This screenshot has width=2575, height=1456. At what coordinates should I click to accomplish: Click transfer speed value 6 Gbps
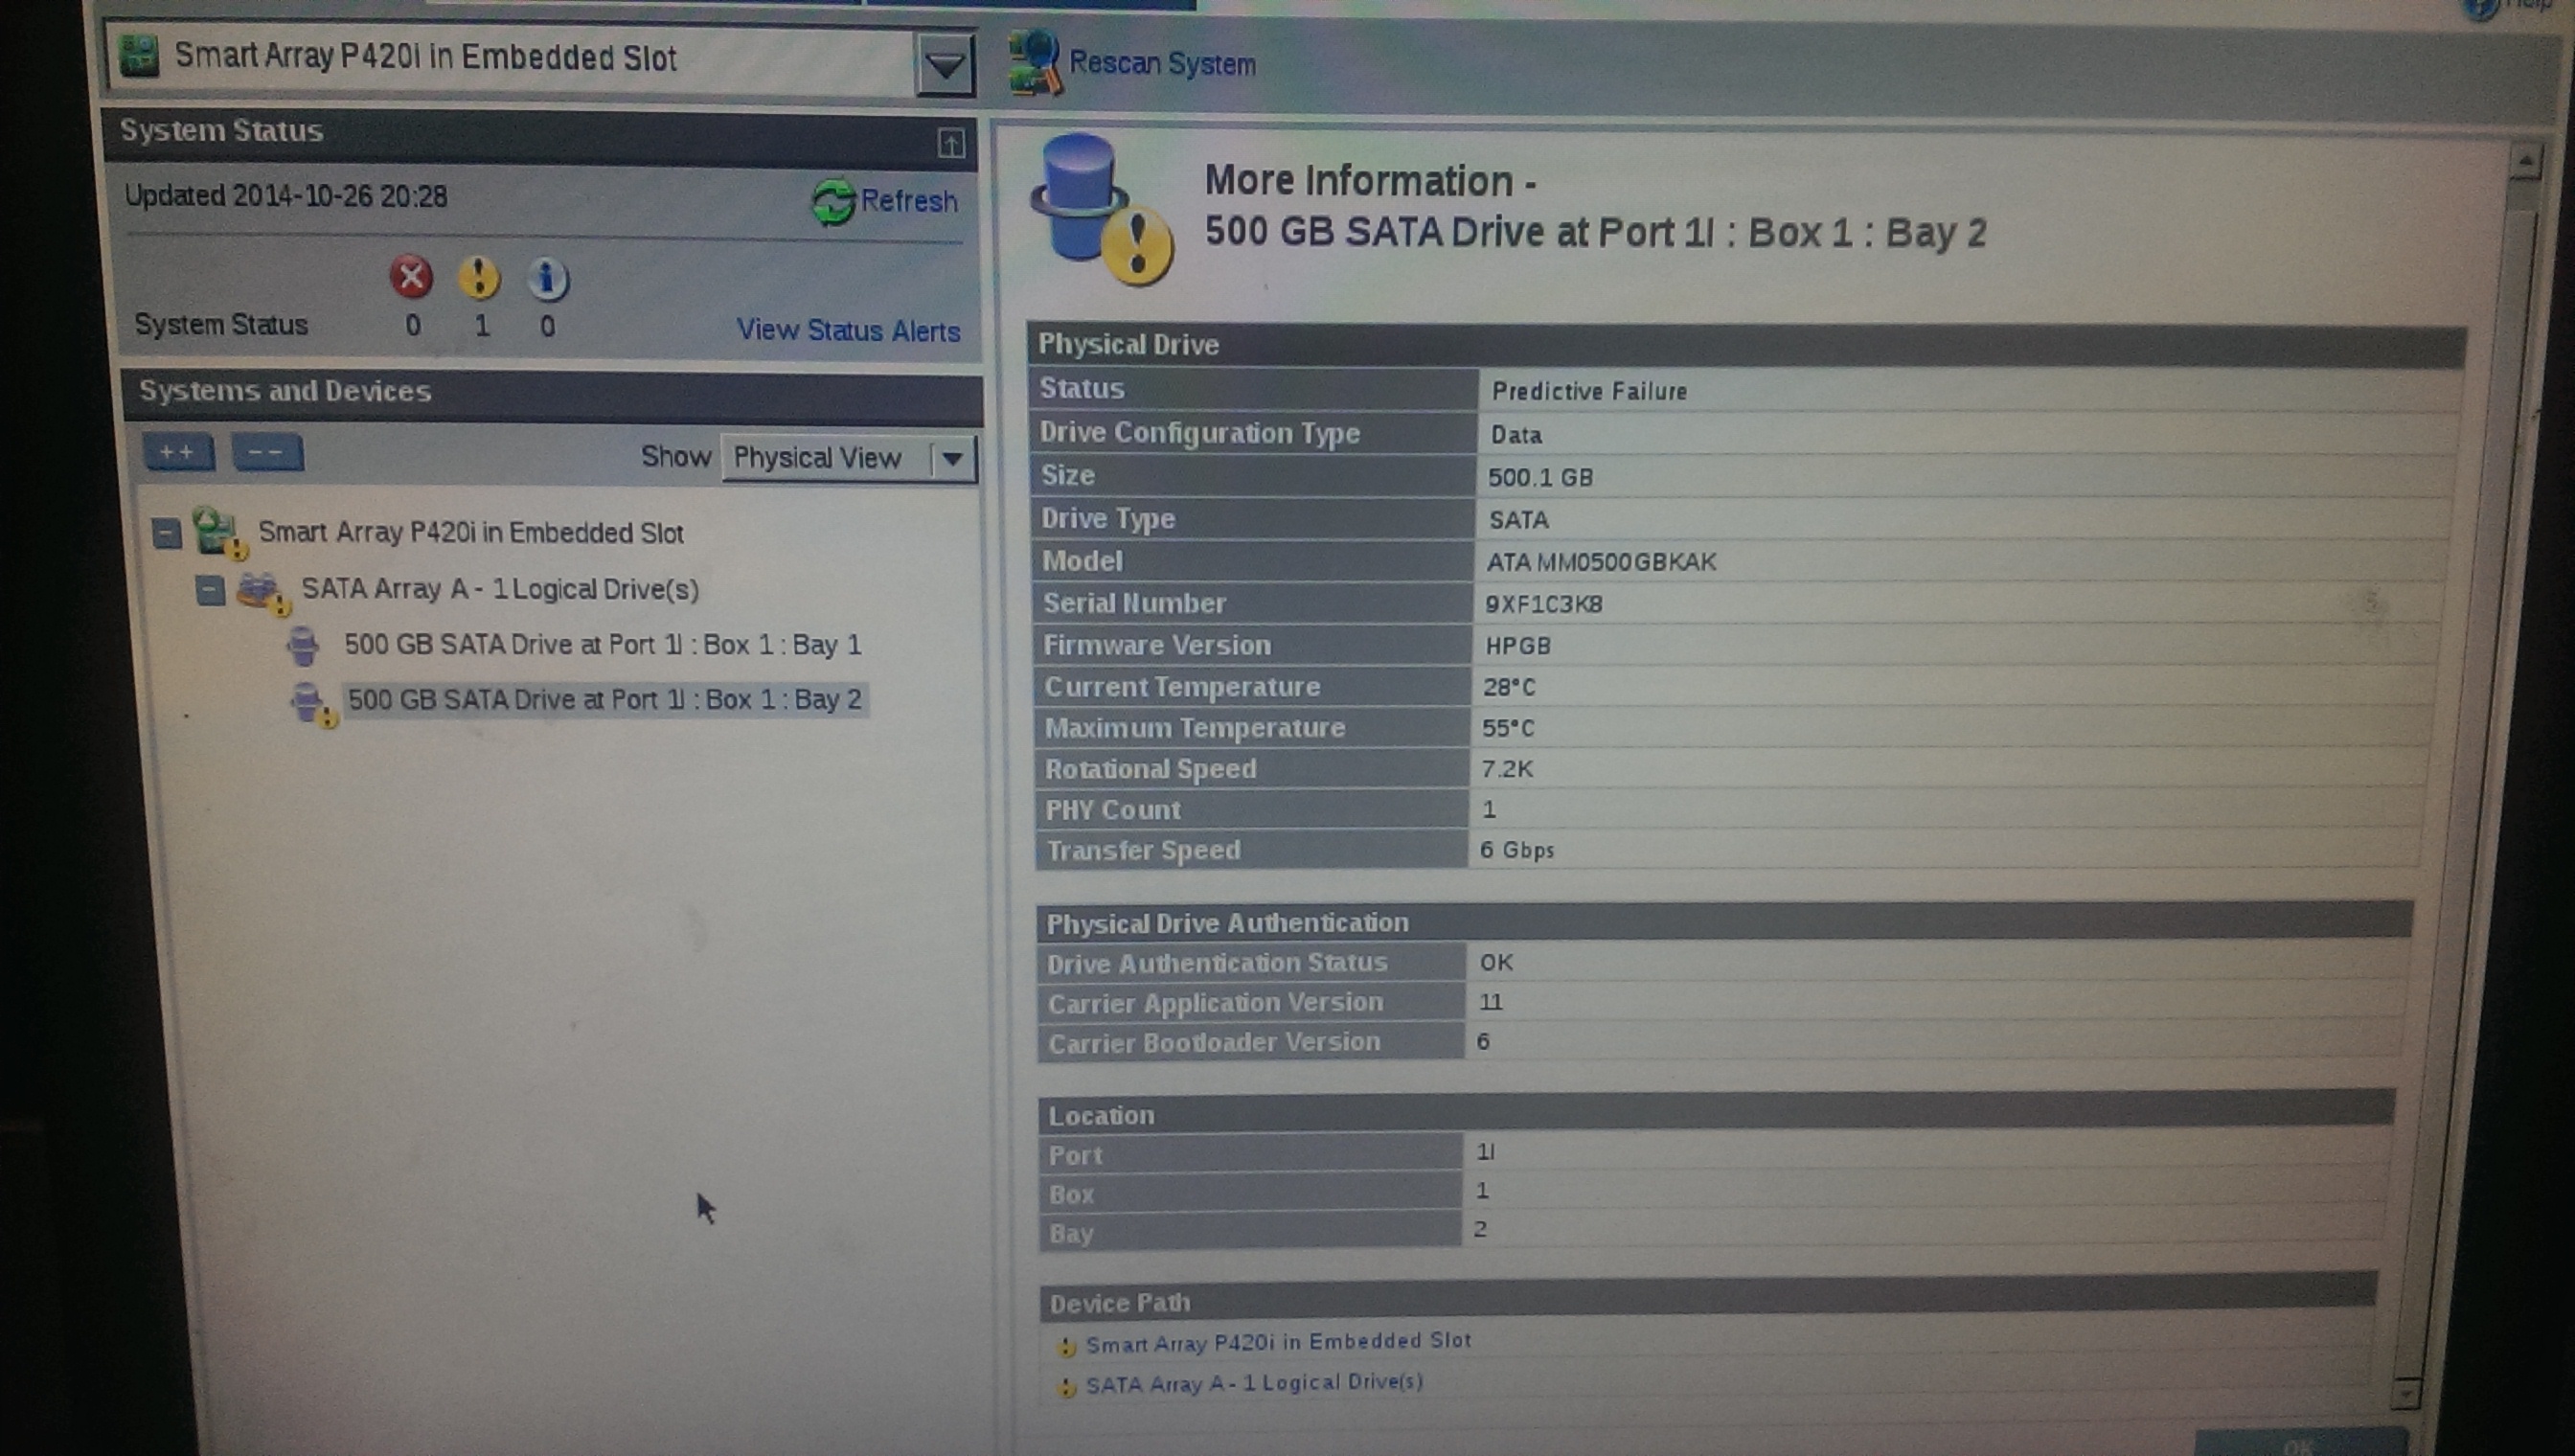[x=1517, y=850]
